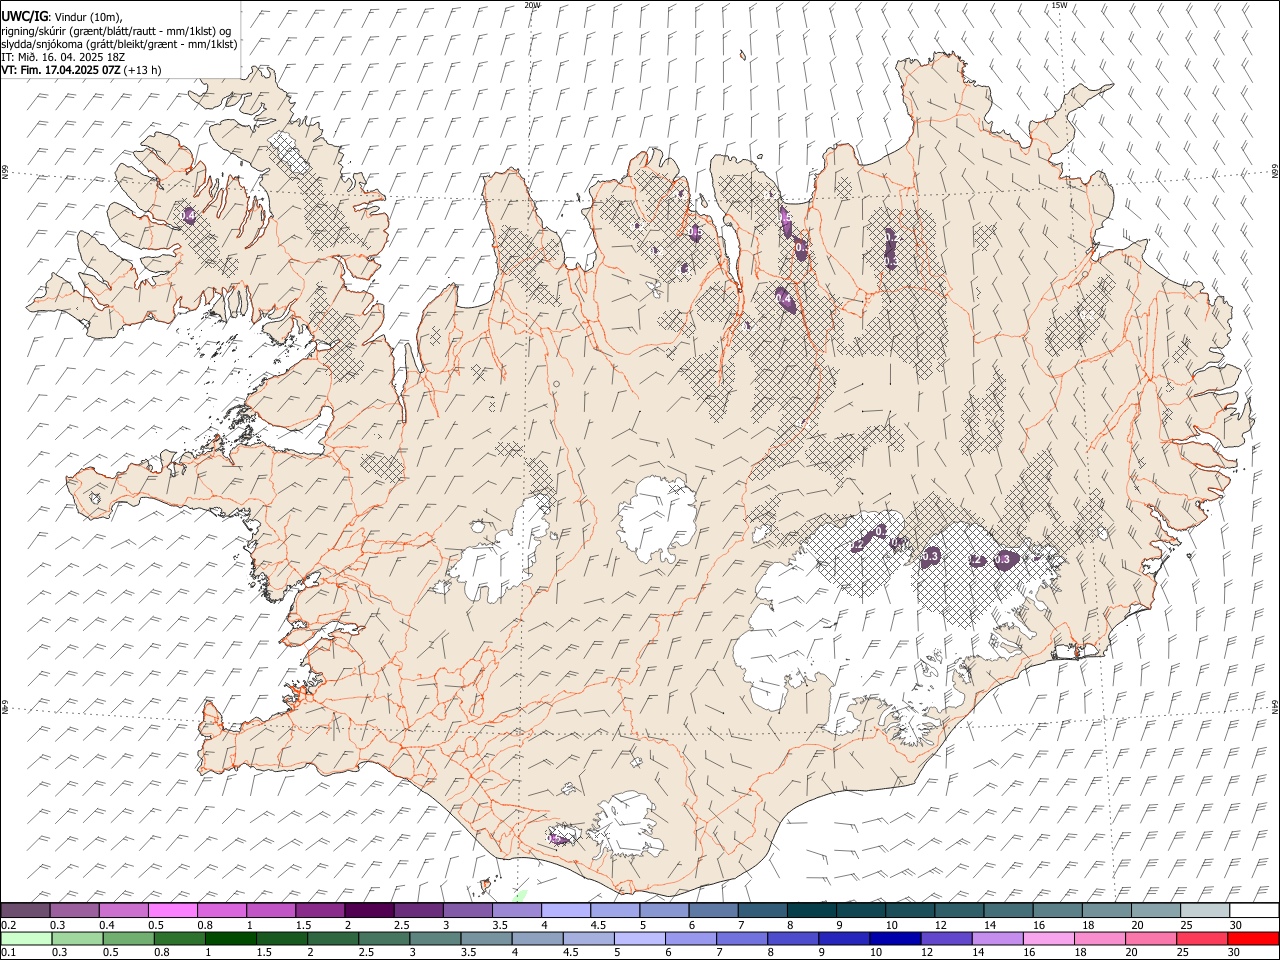Viewport: 1280px width, 960px height.
Task: Click the elongated 0.4 snow blob in north Iceland
Action: click(x=785, y=298)
